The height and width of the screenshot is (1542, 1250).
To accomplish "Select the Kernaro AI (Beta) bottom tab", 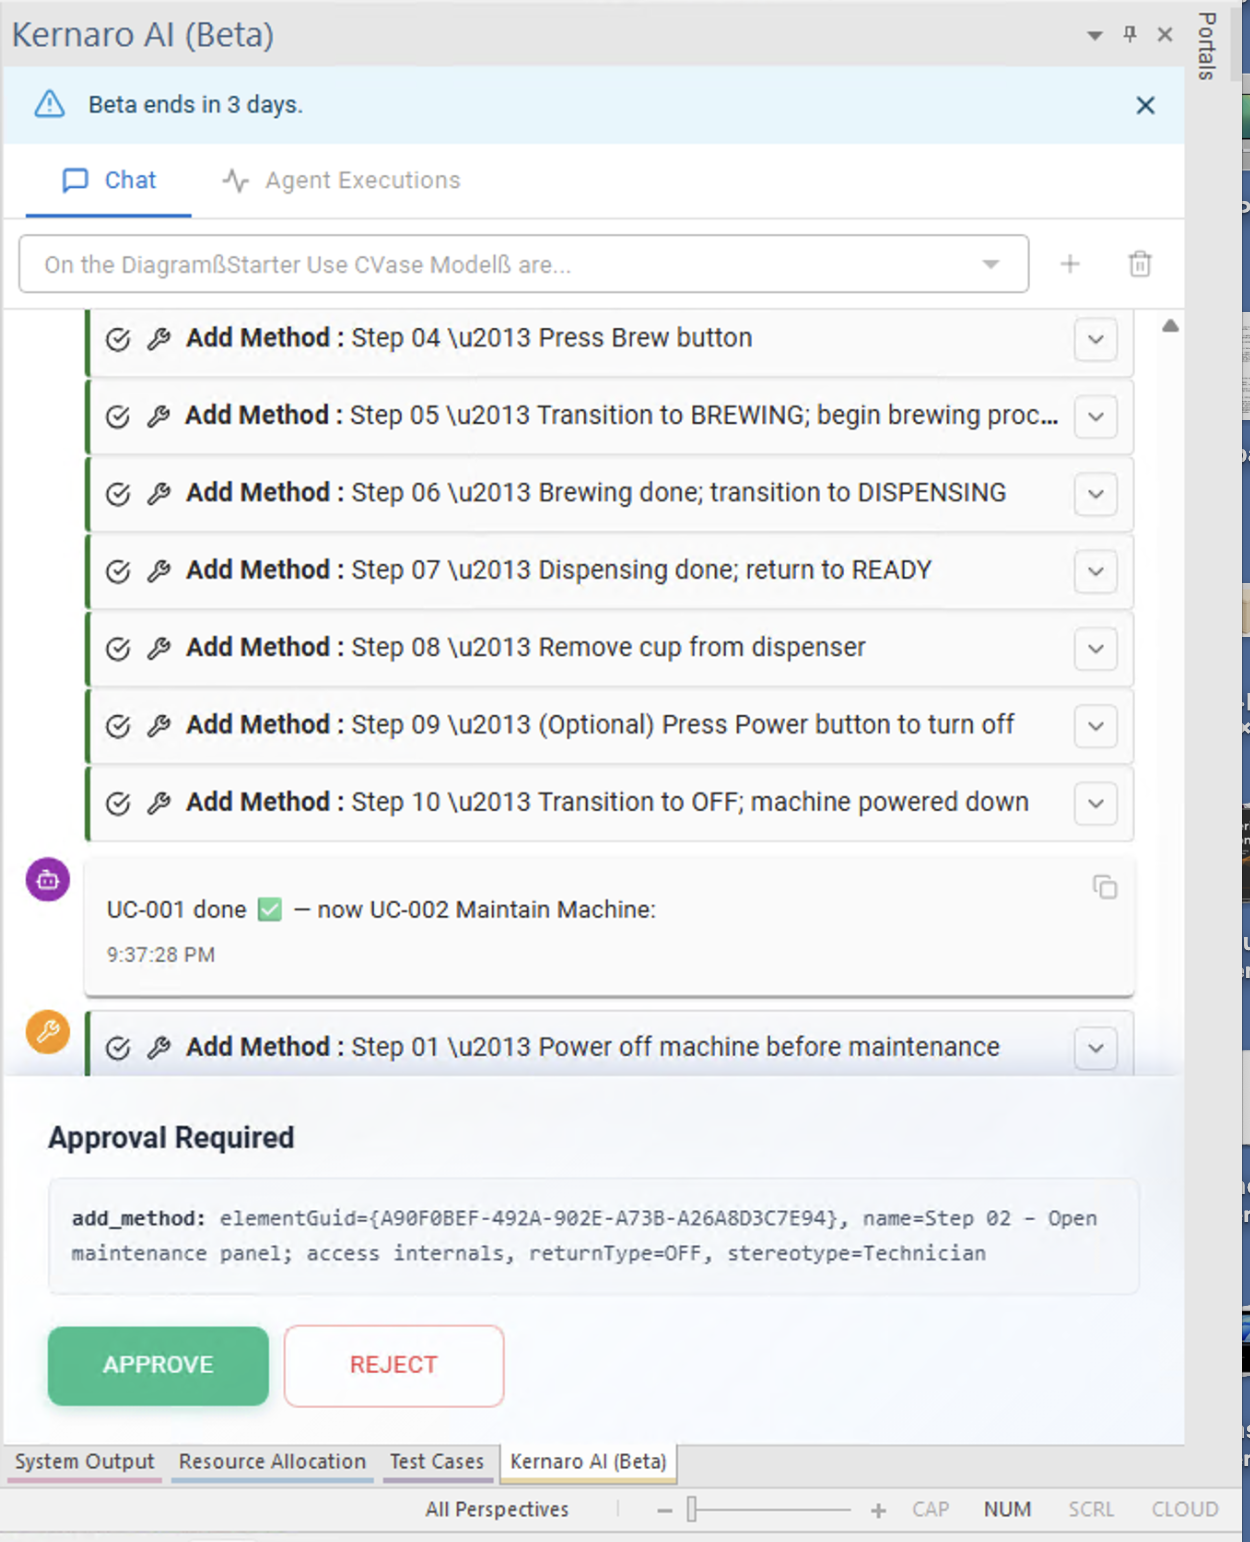I will pos(588,1462).
